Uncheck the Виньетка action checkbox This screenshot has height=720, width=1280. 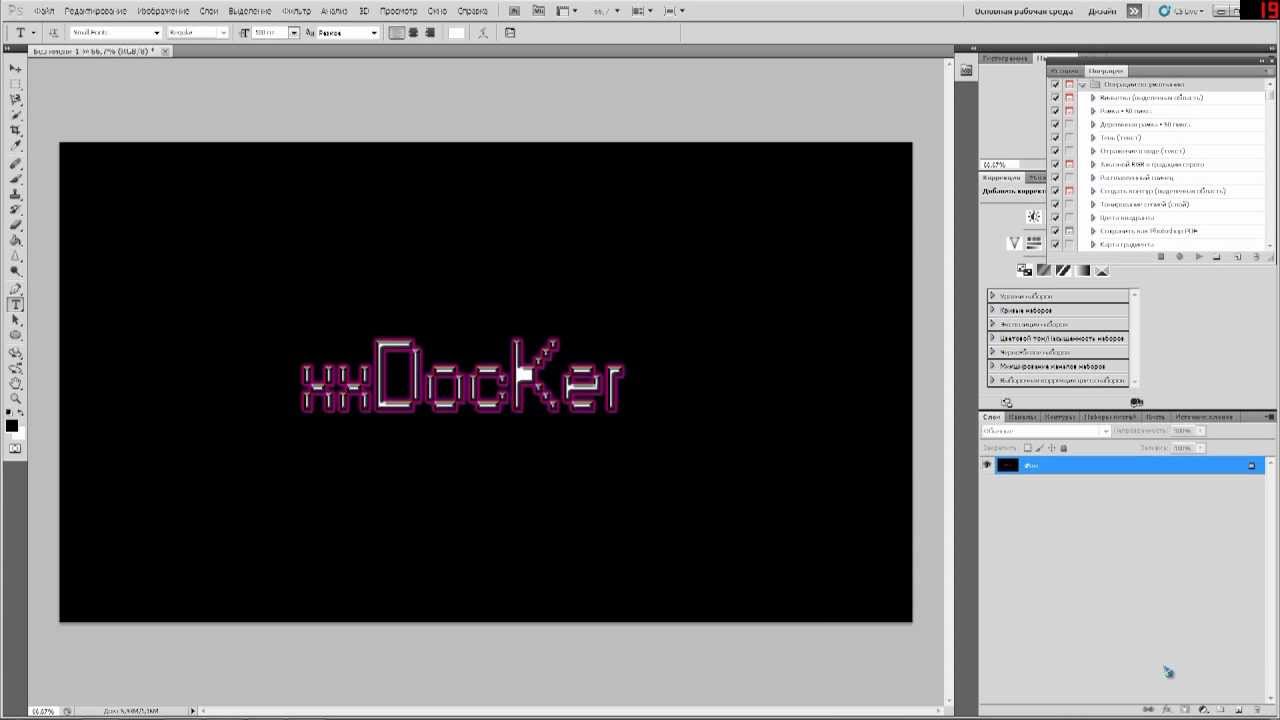[x=1055, y=98]
